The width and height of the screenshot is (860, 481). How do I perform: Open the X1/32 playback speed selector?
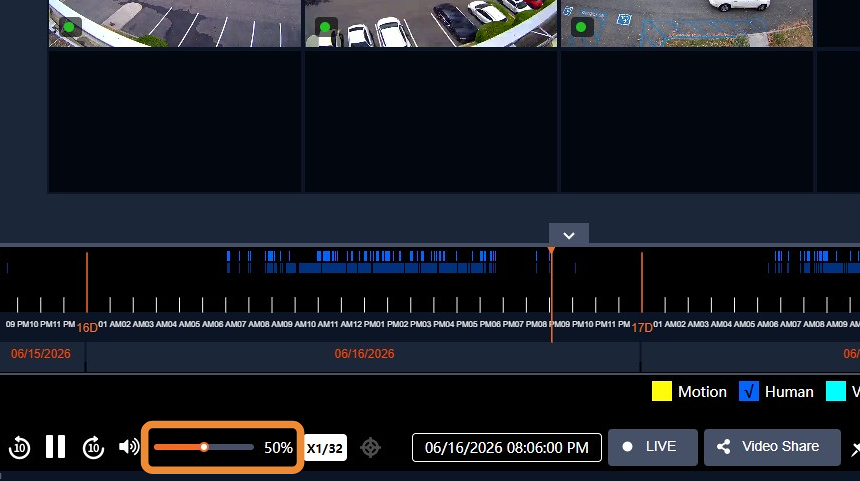click(325, 448)
